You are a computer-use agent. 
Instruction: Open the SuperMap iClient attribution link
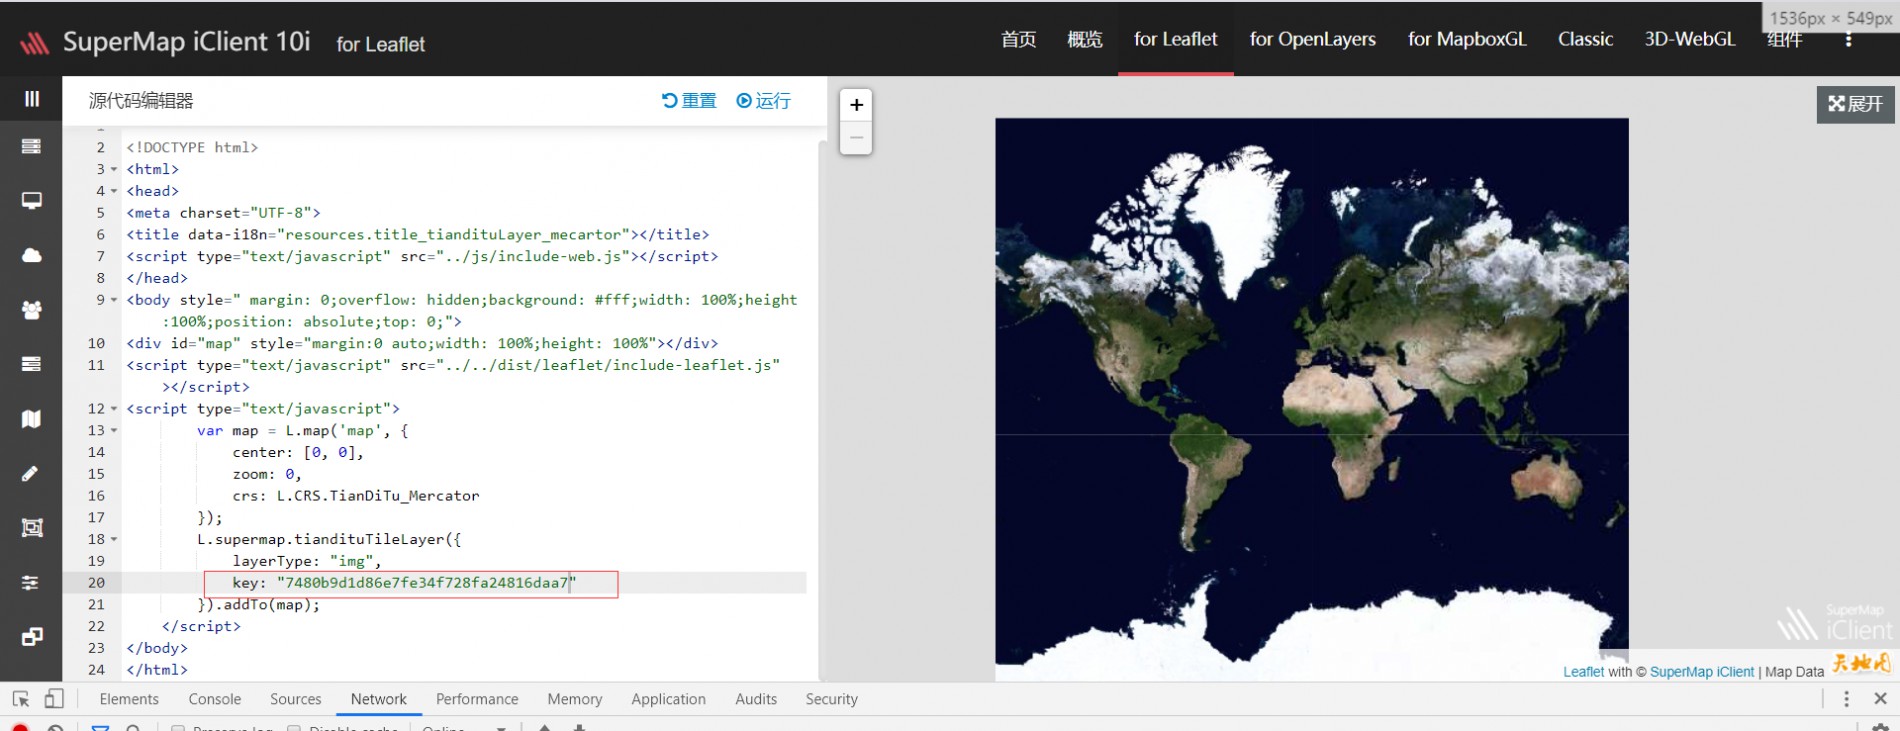click(1702, 672)
